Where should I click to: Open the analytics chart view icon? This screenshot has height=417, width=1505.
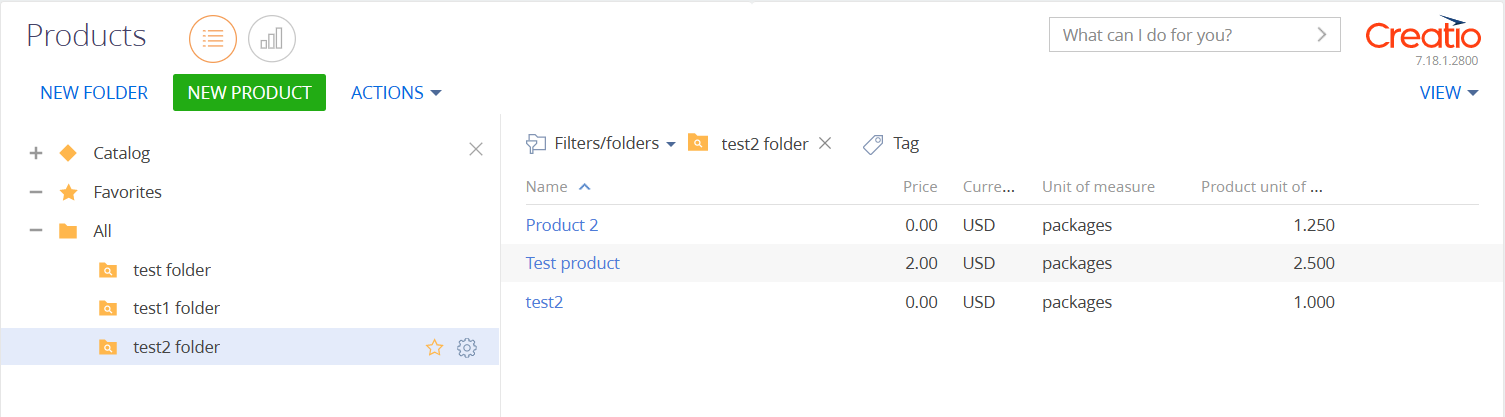click(x=272, y=39)
